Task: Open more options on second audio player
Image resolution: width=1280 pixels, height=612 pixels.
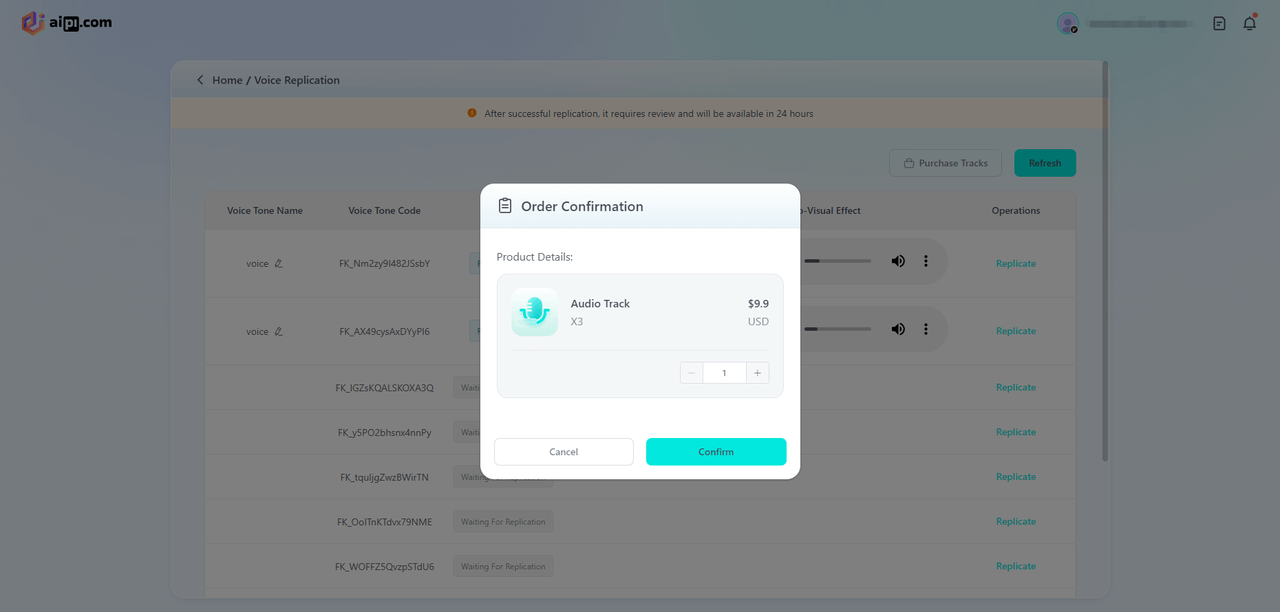Action: [926, 329]
